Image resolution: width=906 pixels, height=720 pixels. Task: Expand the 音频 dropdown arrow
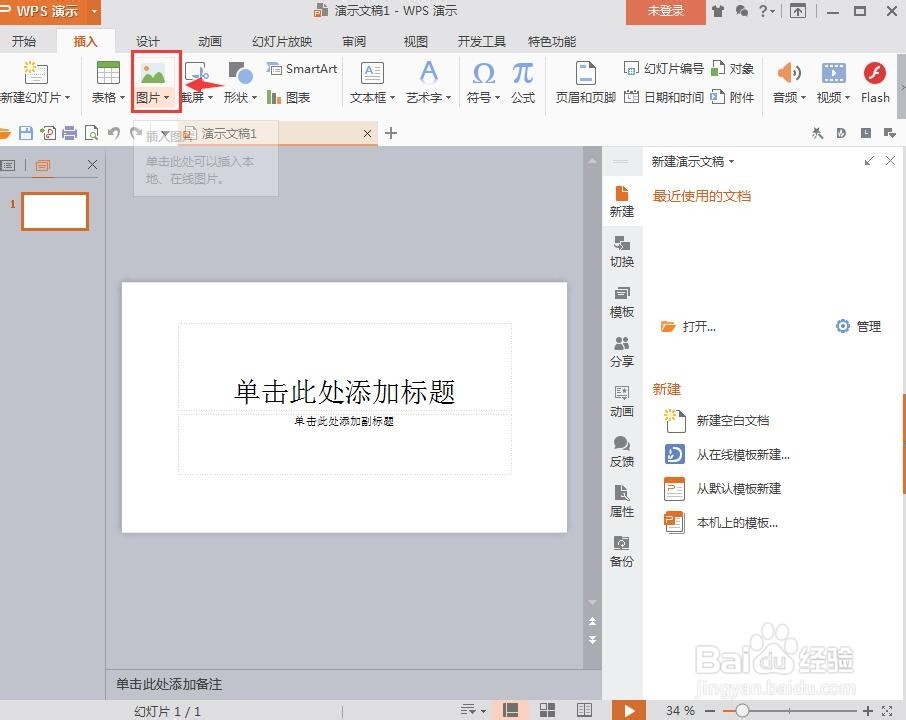(x=803, y=98)
